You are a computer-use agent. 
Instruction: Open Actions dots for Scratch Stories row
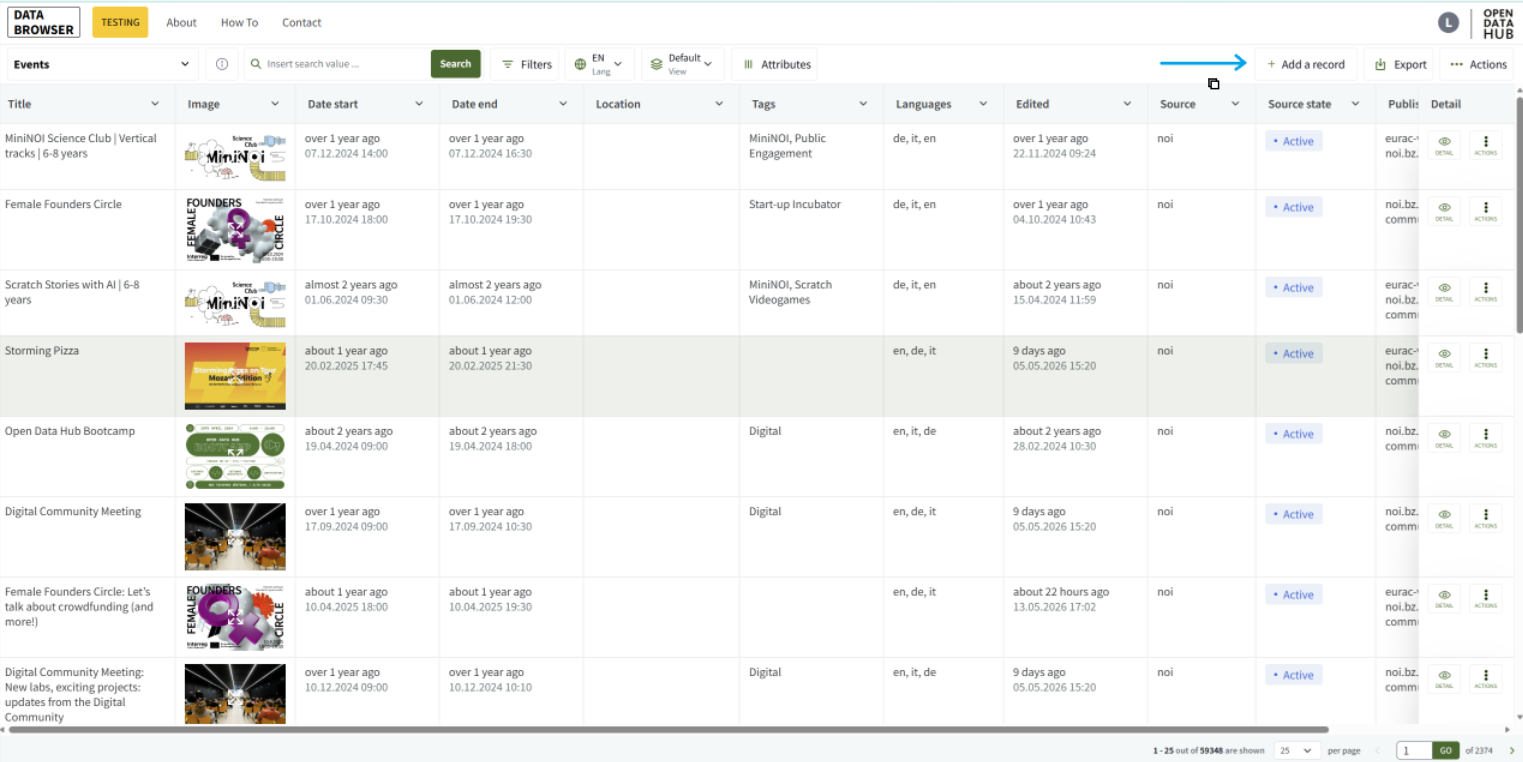click(1485, 292)
